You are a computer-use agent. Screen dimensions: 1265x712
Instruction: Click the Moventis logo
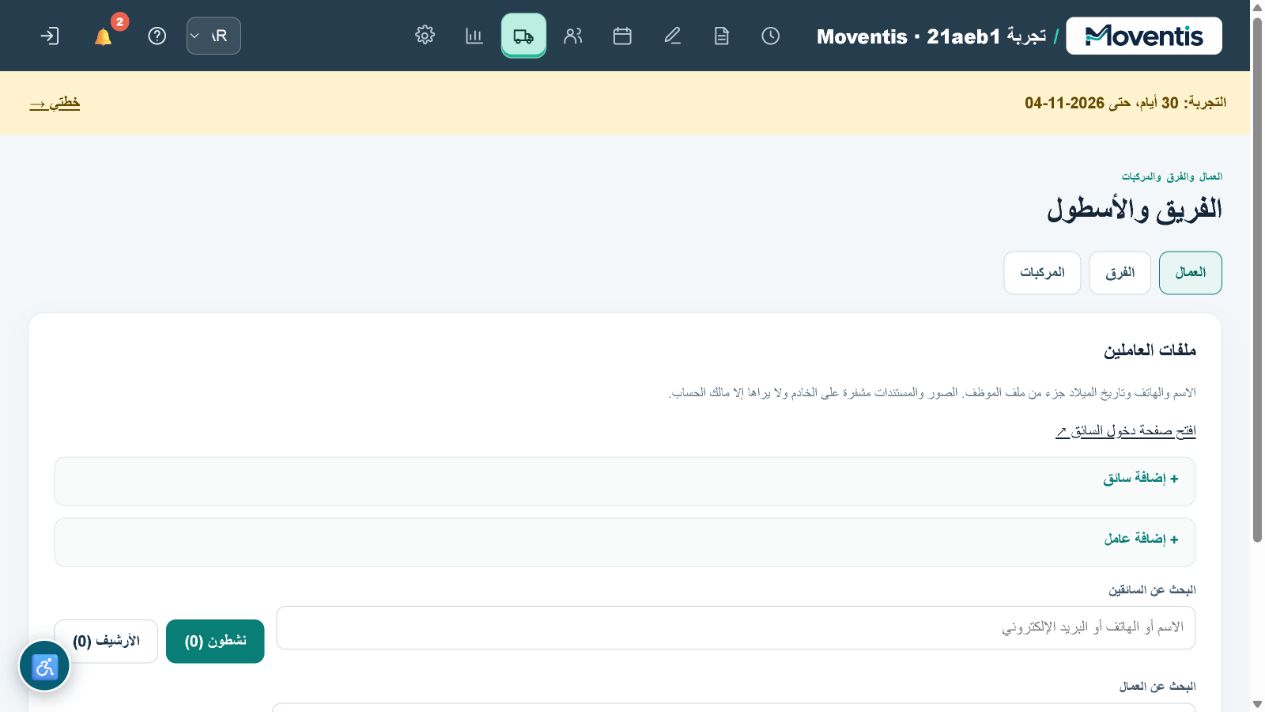1144,36
